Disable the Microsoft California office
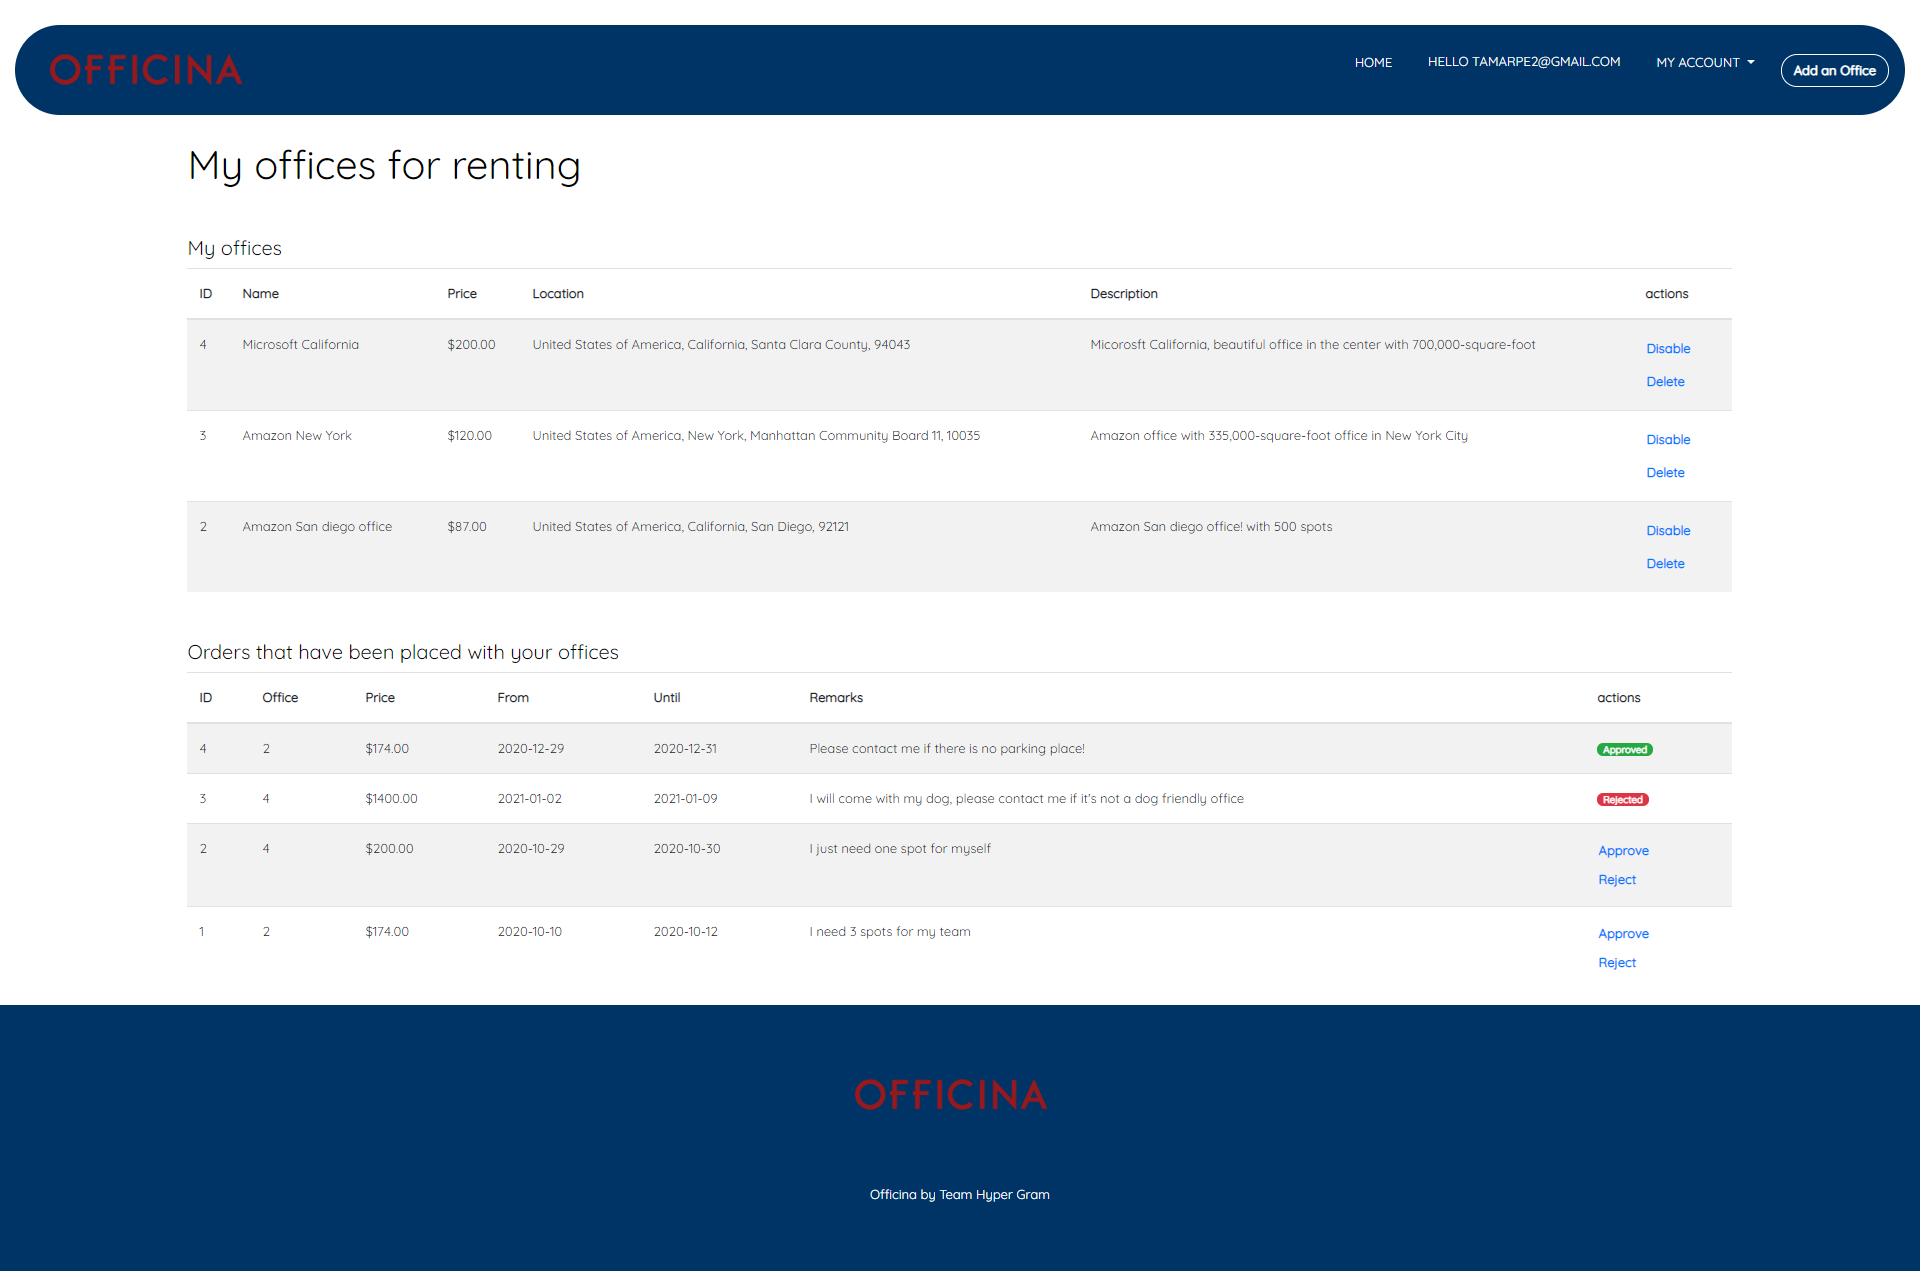This screenshot has width=1920, height=1271. pyautogui.click(x=1668, y=349)
